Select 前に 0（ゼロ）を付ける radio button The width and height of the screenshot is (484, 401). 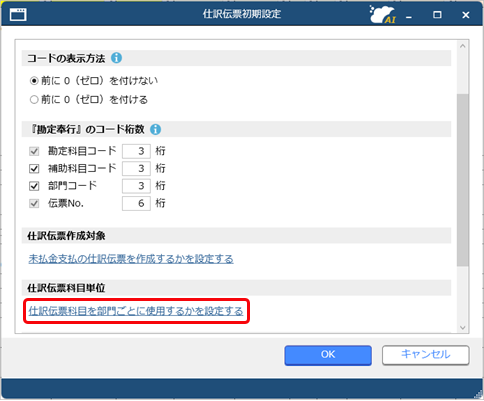coord(34,100)
